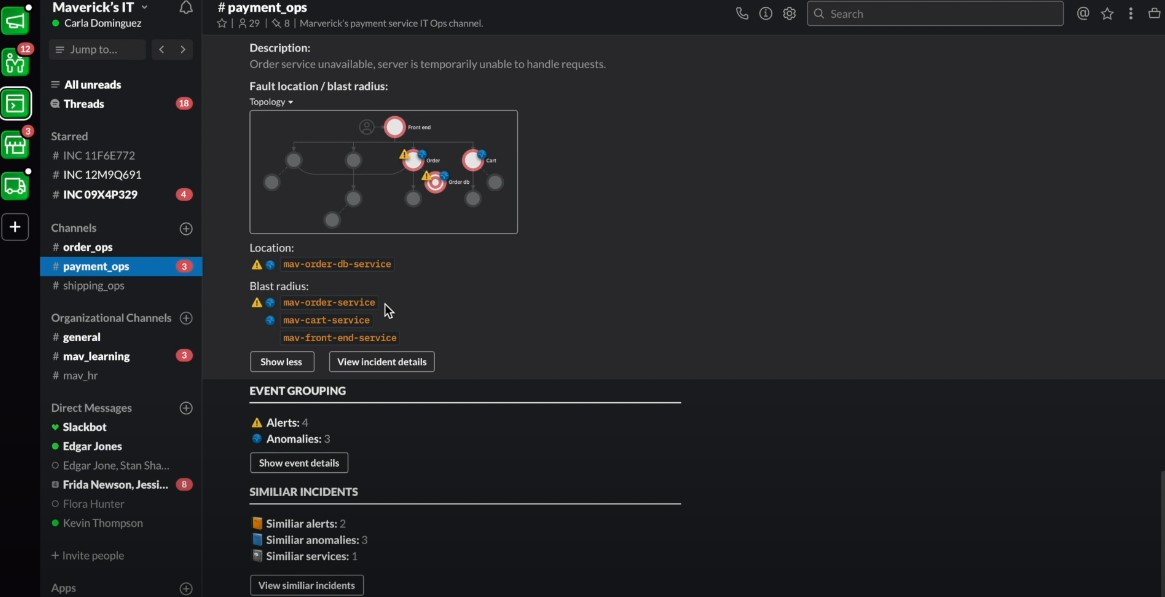Open channel settings gear icon
Screen dimensions: 1165x597
click(x=789, y=13)
